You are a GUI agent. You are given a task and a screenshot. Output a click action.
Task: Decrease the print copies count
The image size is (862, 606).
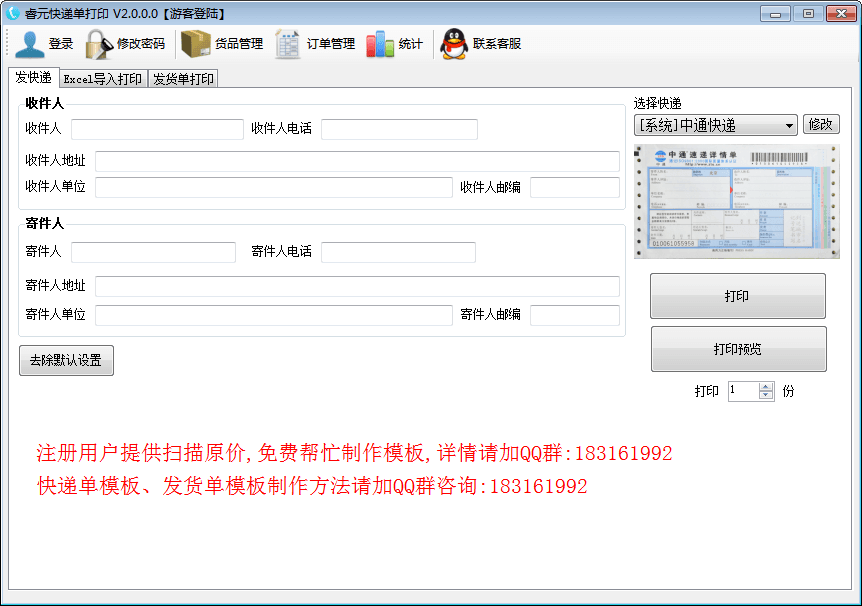tap(766, 396)
